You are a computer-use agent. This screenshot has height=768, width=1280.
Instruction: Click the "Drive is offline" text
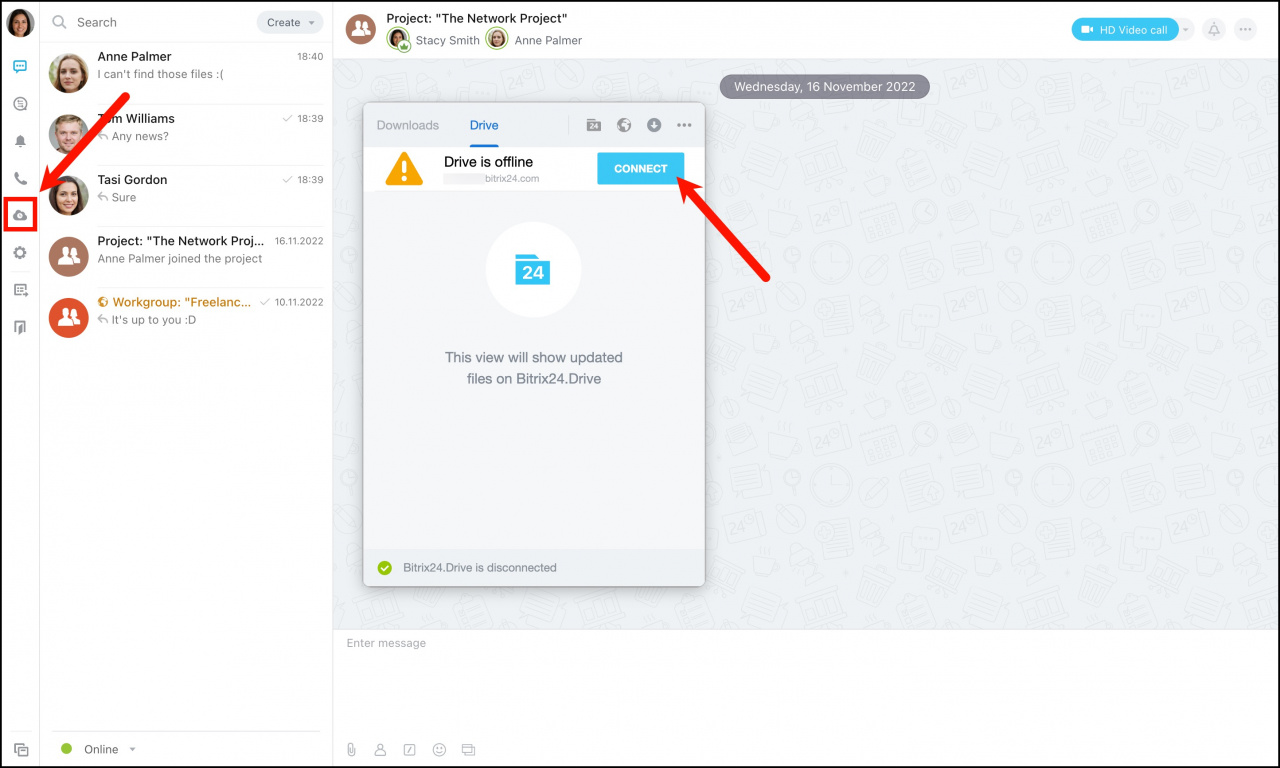point(488,162)
